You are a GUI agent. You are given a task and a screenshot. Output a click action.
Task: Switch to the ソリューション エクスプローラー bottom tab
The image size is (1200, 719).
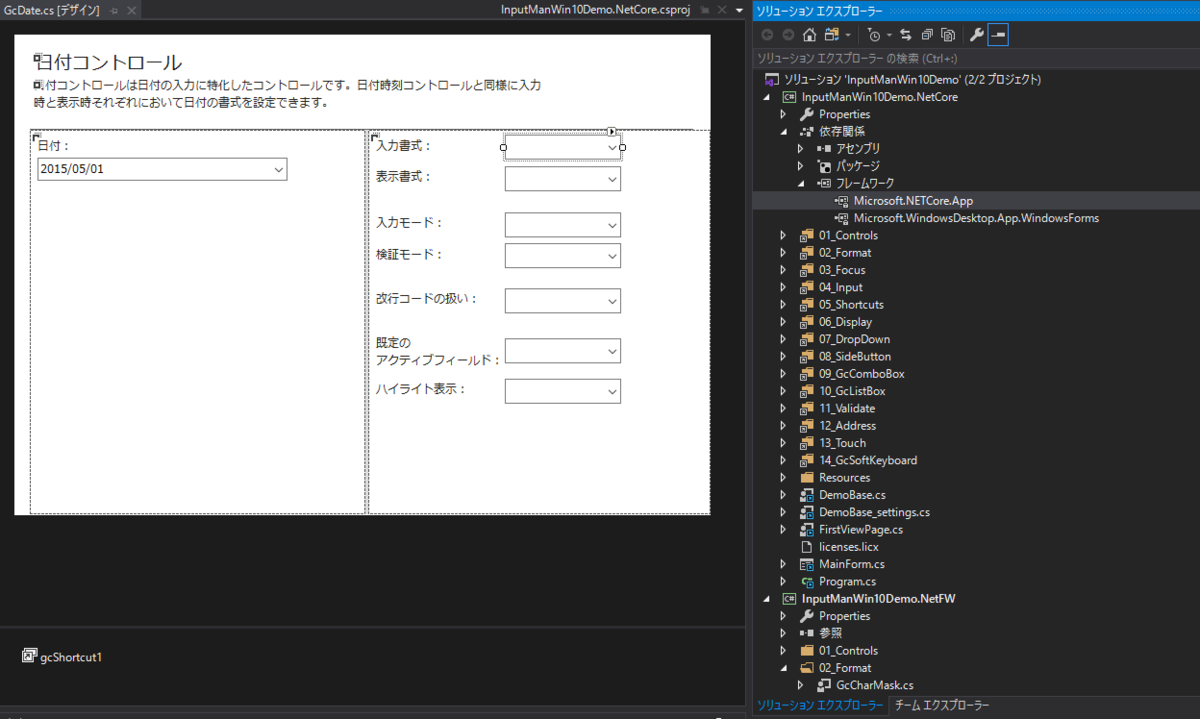819,706
